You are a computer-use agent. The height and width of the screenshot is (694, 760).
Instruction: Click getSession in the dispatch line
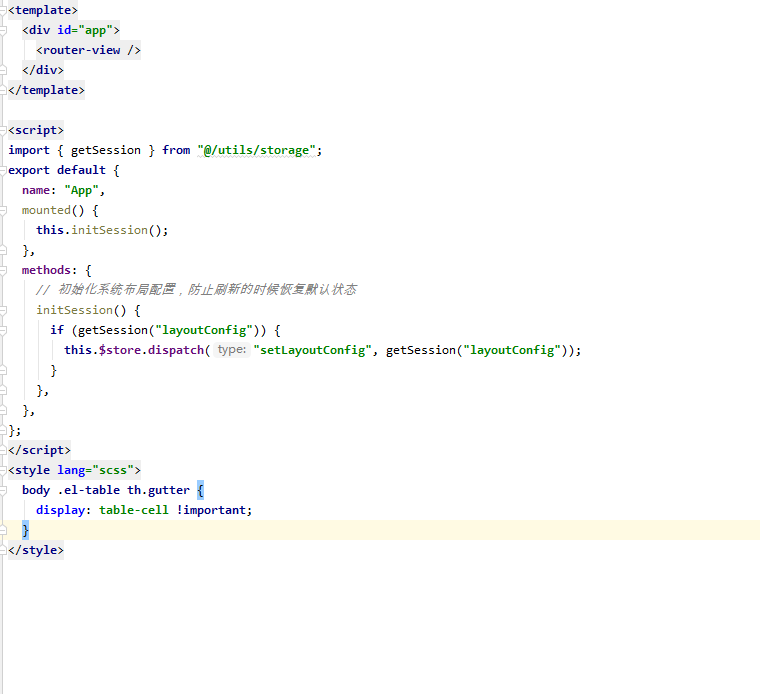coord(421,350)
